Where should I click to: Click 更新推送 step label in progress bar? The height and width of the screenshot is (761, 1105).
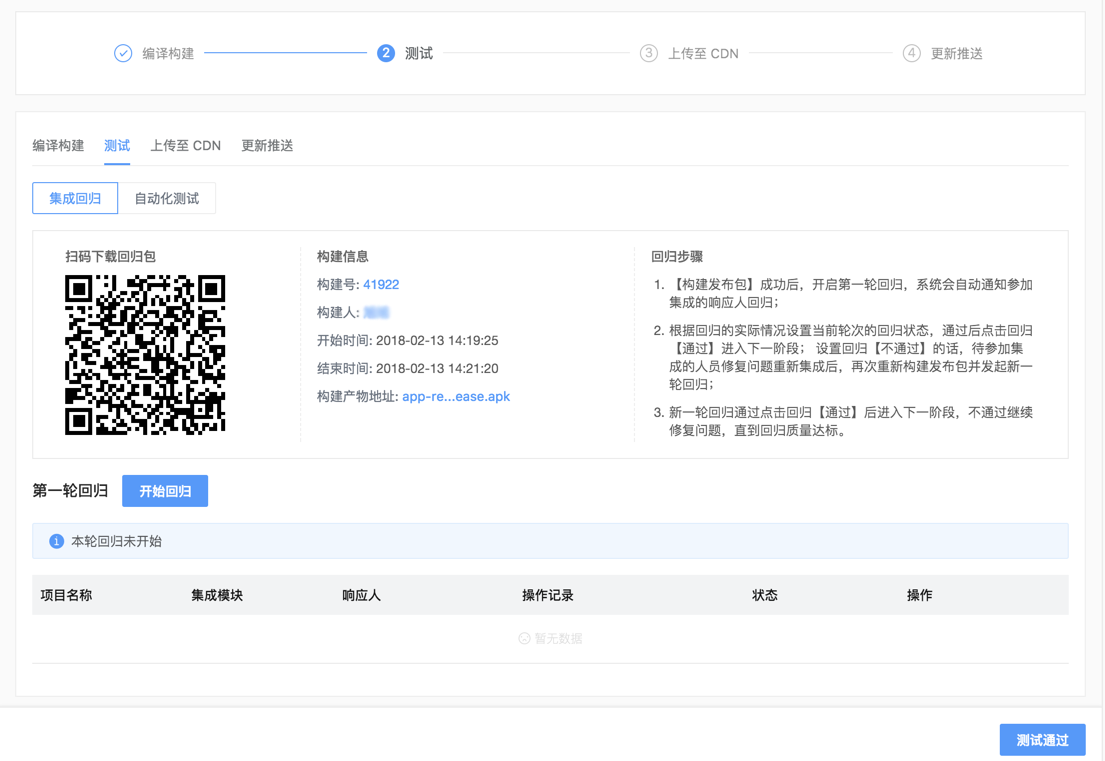tap(956, 54)
